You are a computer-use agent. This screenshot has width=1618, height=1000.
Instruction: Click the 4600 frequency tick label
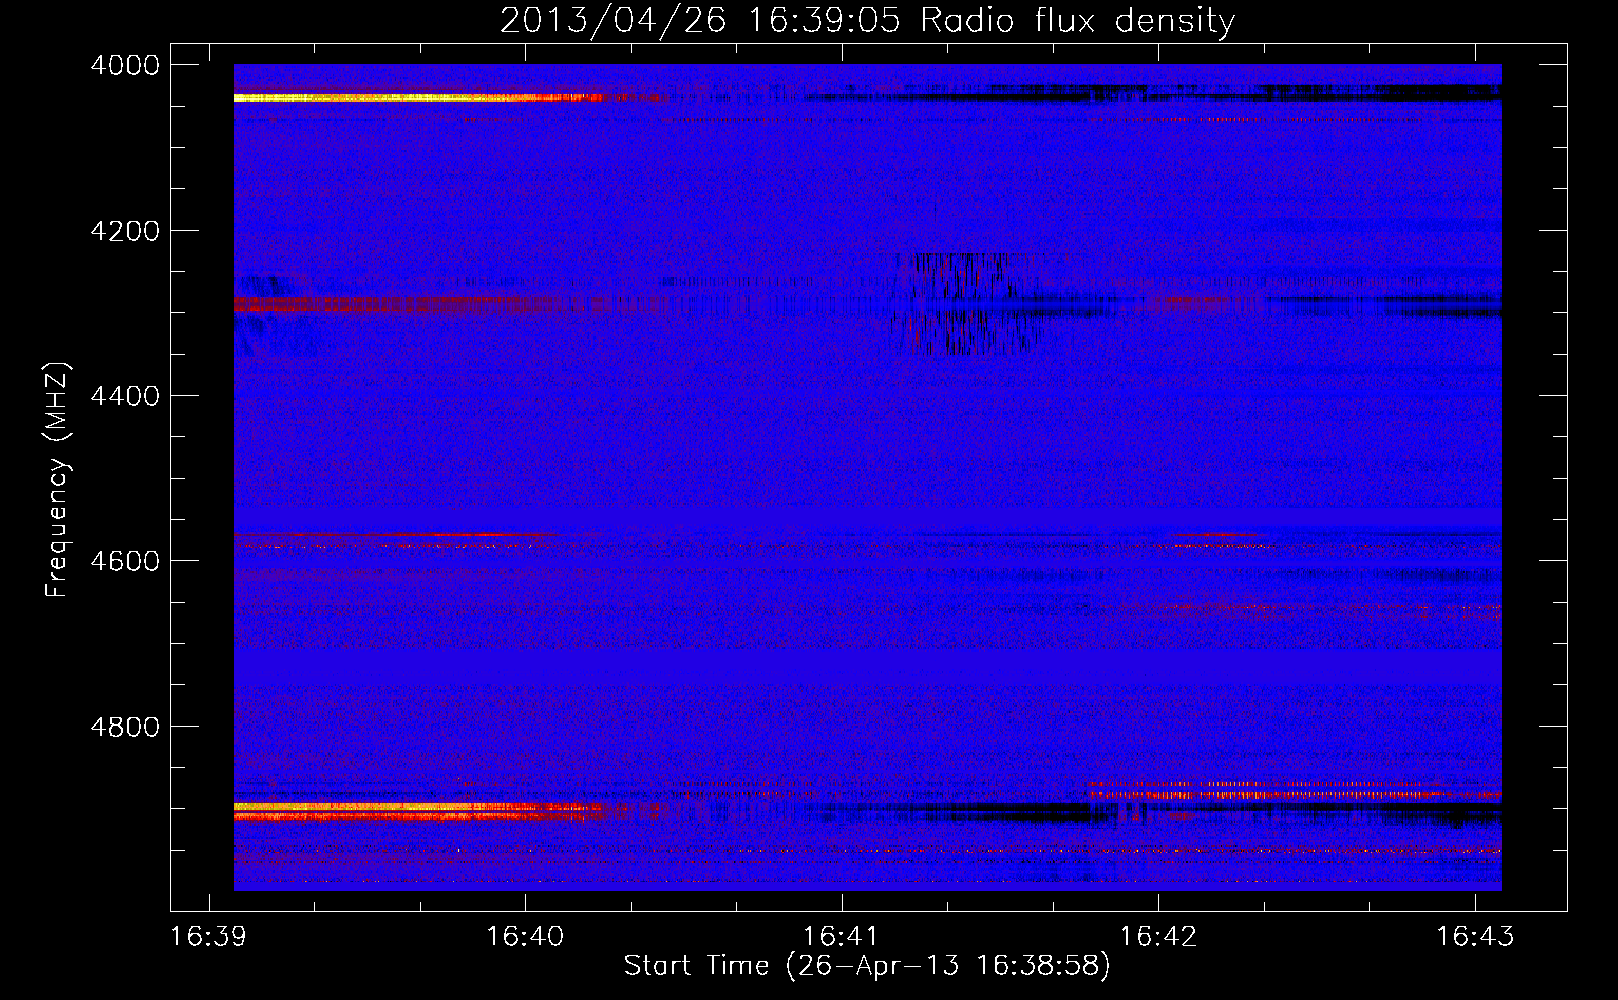pos(125,561)
